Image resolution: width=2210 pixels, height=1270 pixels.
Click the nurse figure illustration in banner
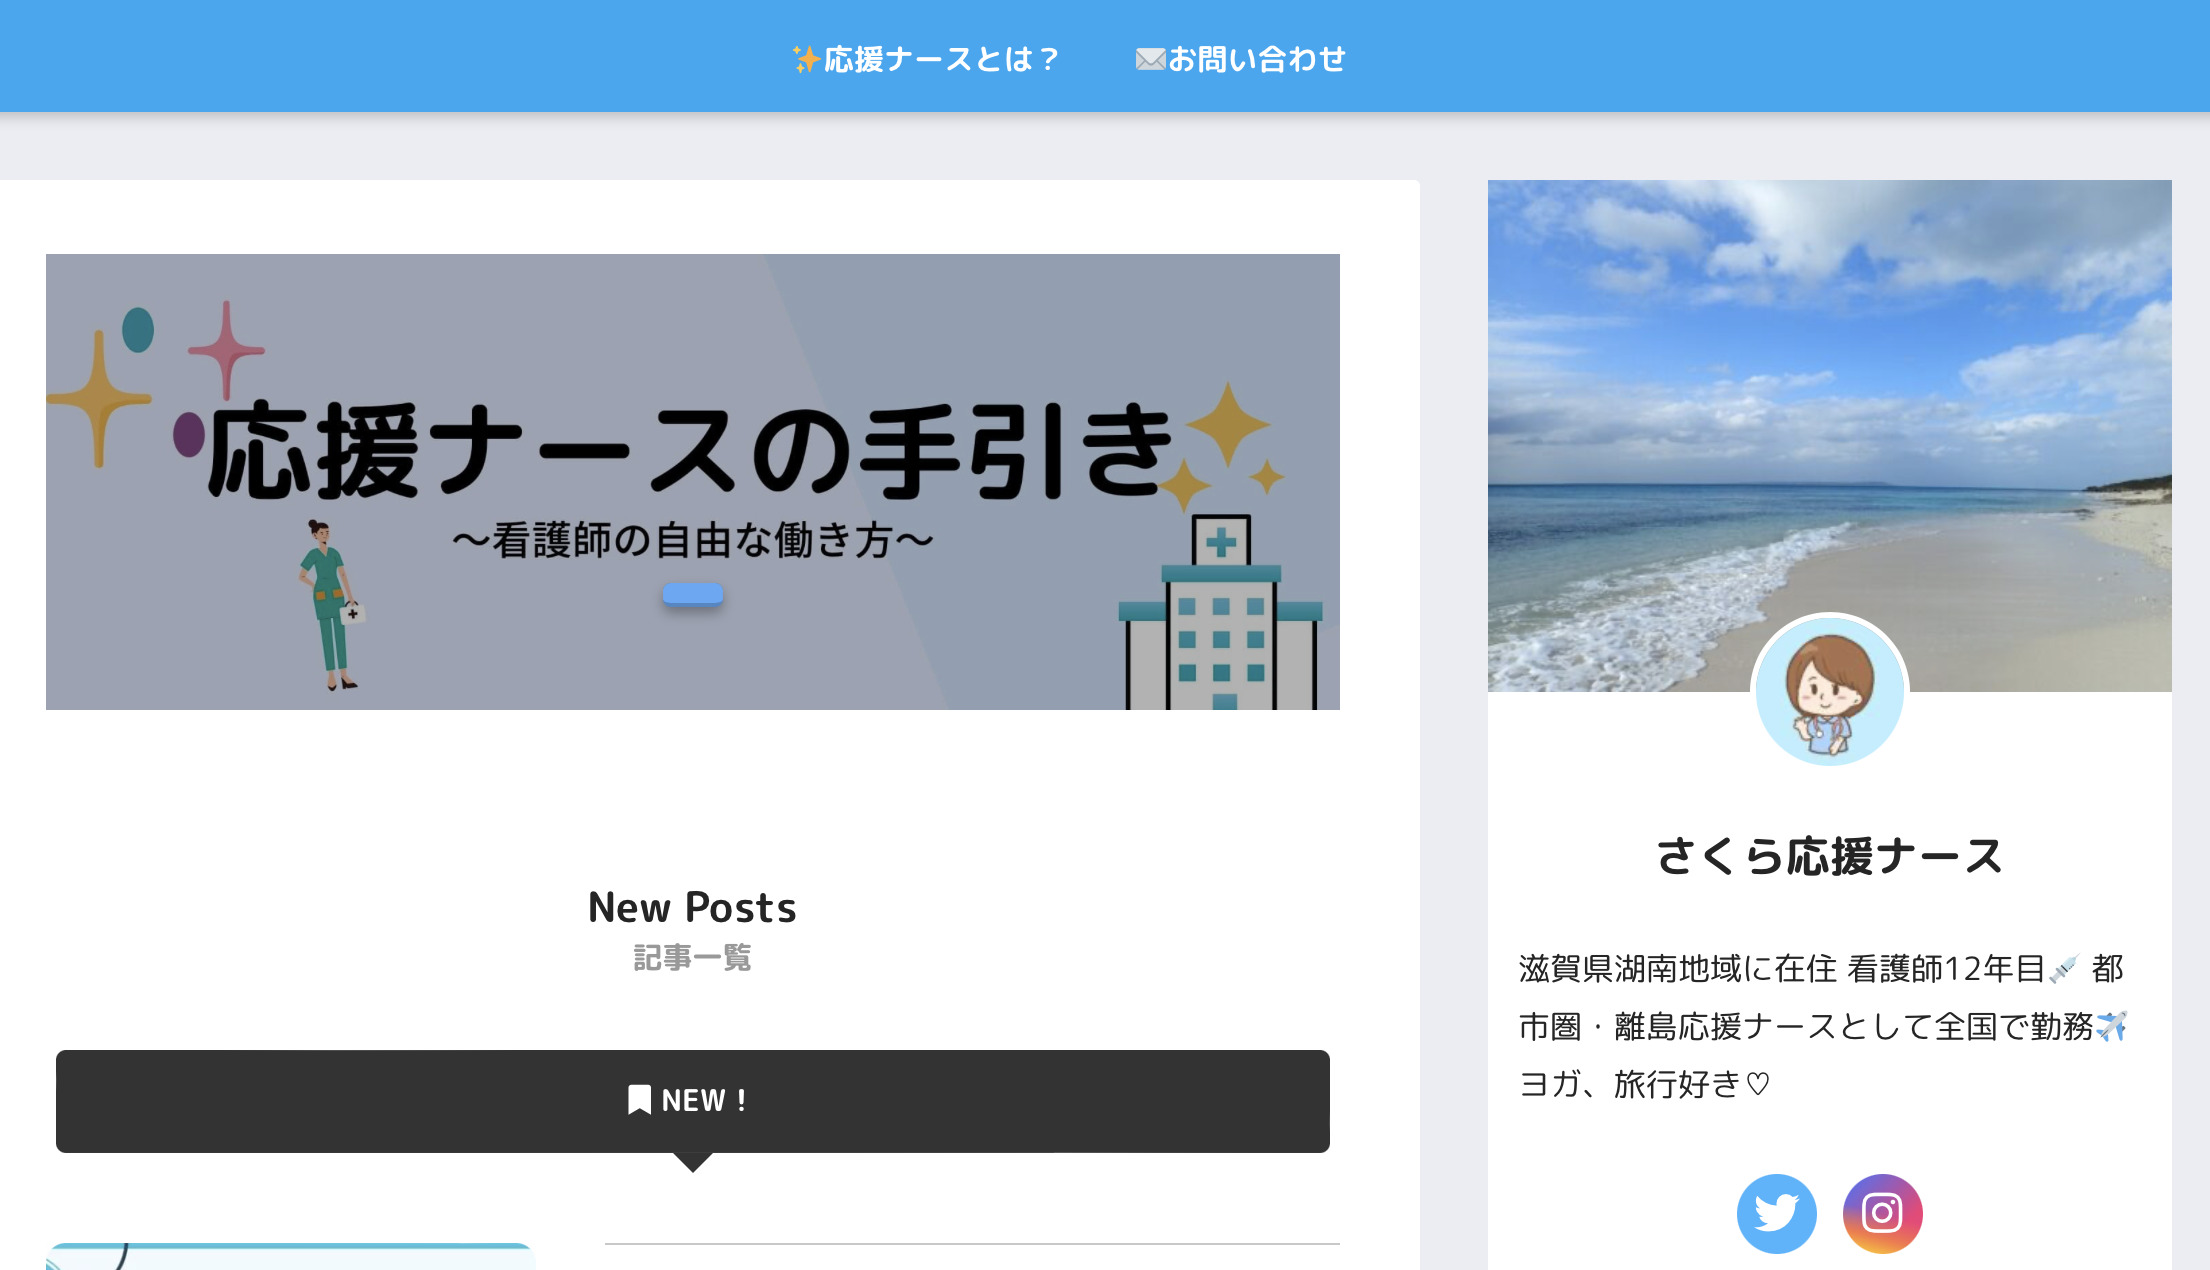(330, 605)
